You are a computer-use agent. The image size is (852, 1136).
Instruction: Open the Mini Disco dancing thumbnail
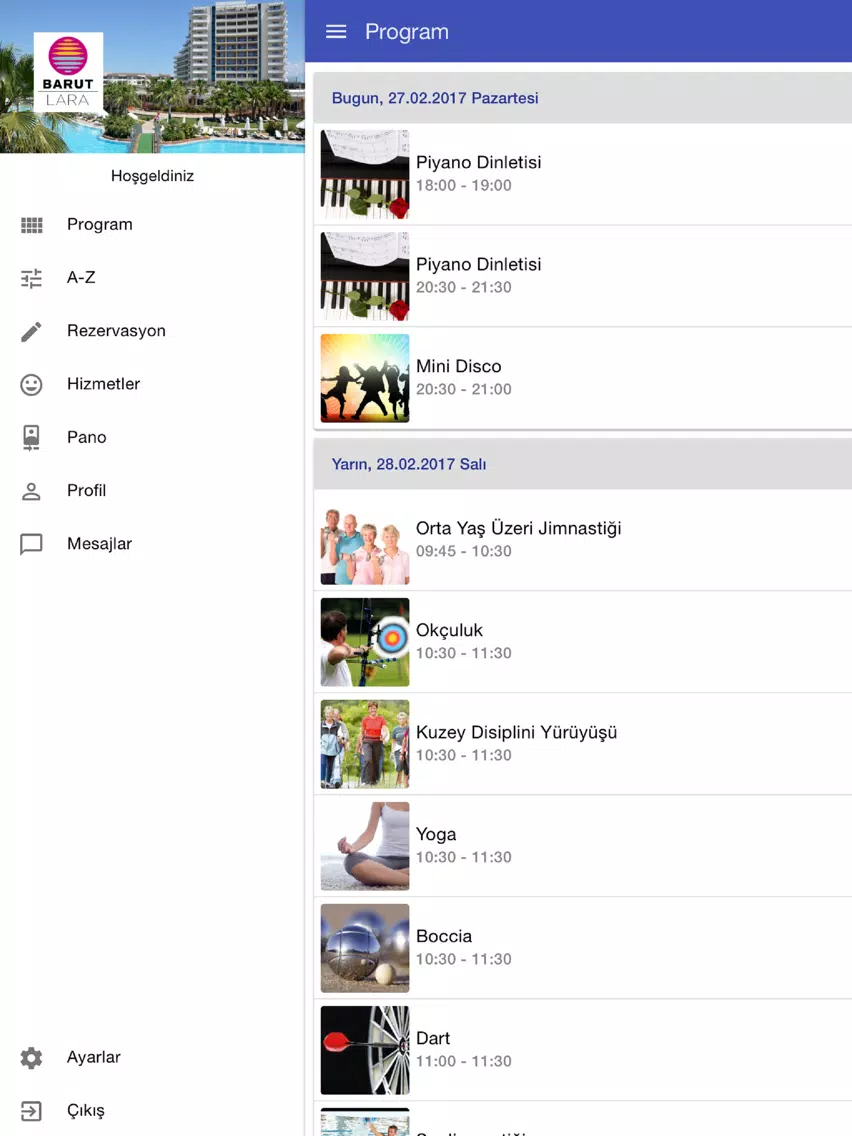(x=365, y=378)
